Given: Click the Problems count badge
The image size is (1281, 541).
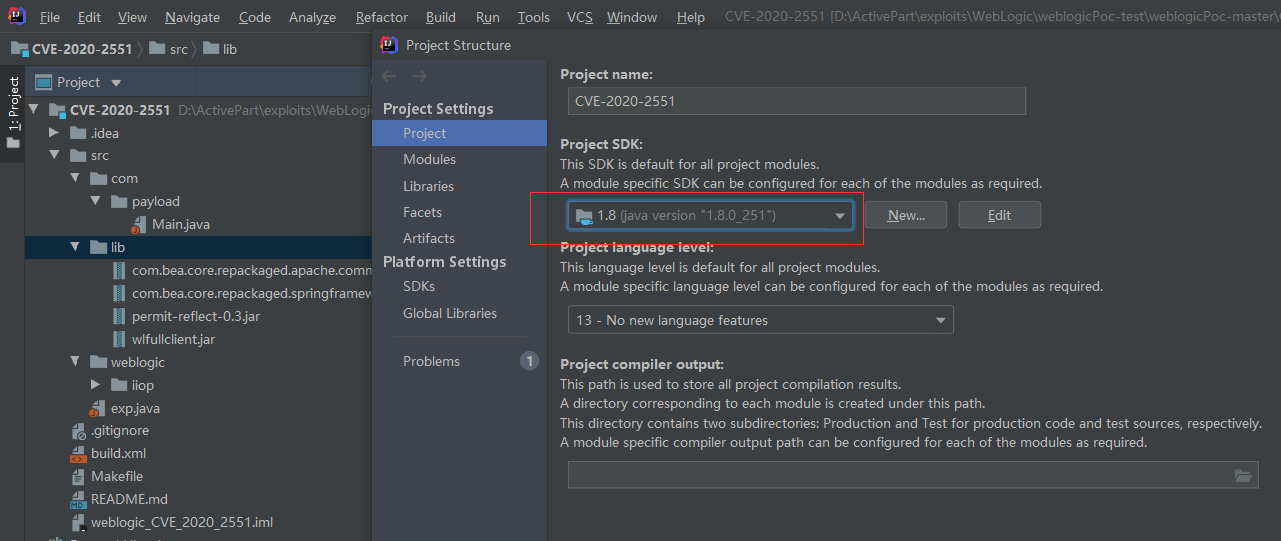Looking at the screenshot, I should (529, 361).
